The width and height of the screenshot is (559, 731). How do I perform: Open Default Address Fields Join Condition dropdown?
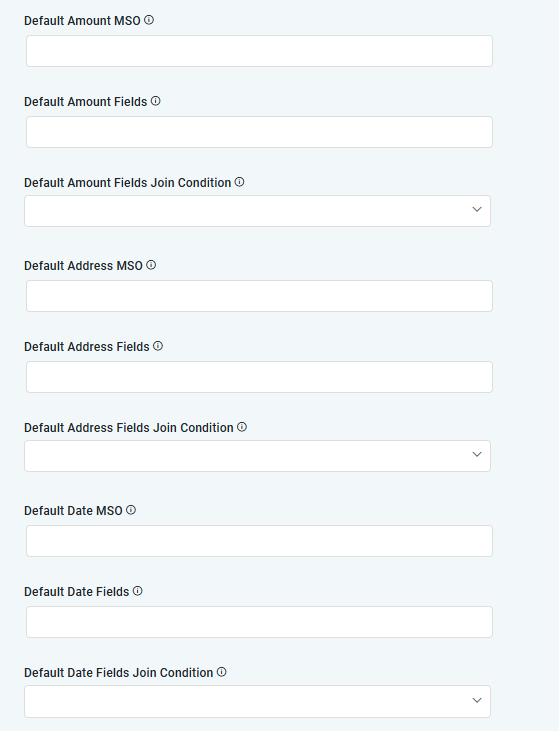click(x=257, y=456)
